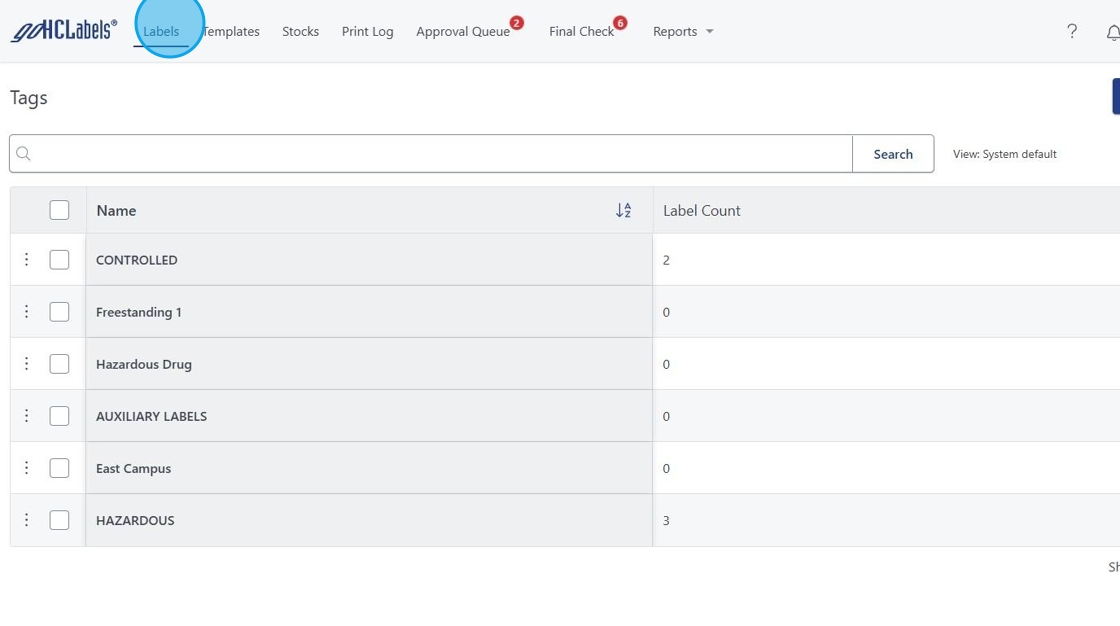Open row menu for HAZARDOUS tag
Viewport: 1120px width, 626px height.
pyautogui.click(x=27, y=520)
